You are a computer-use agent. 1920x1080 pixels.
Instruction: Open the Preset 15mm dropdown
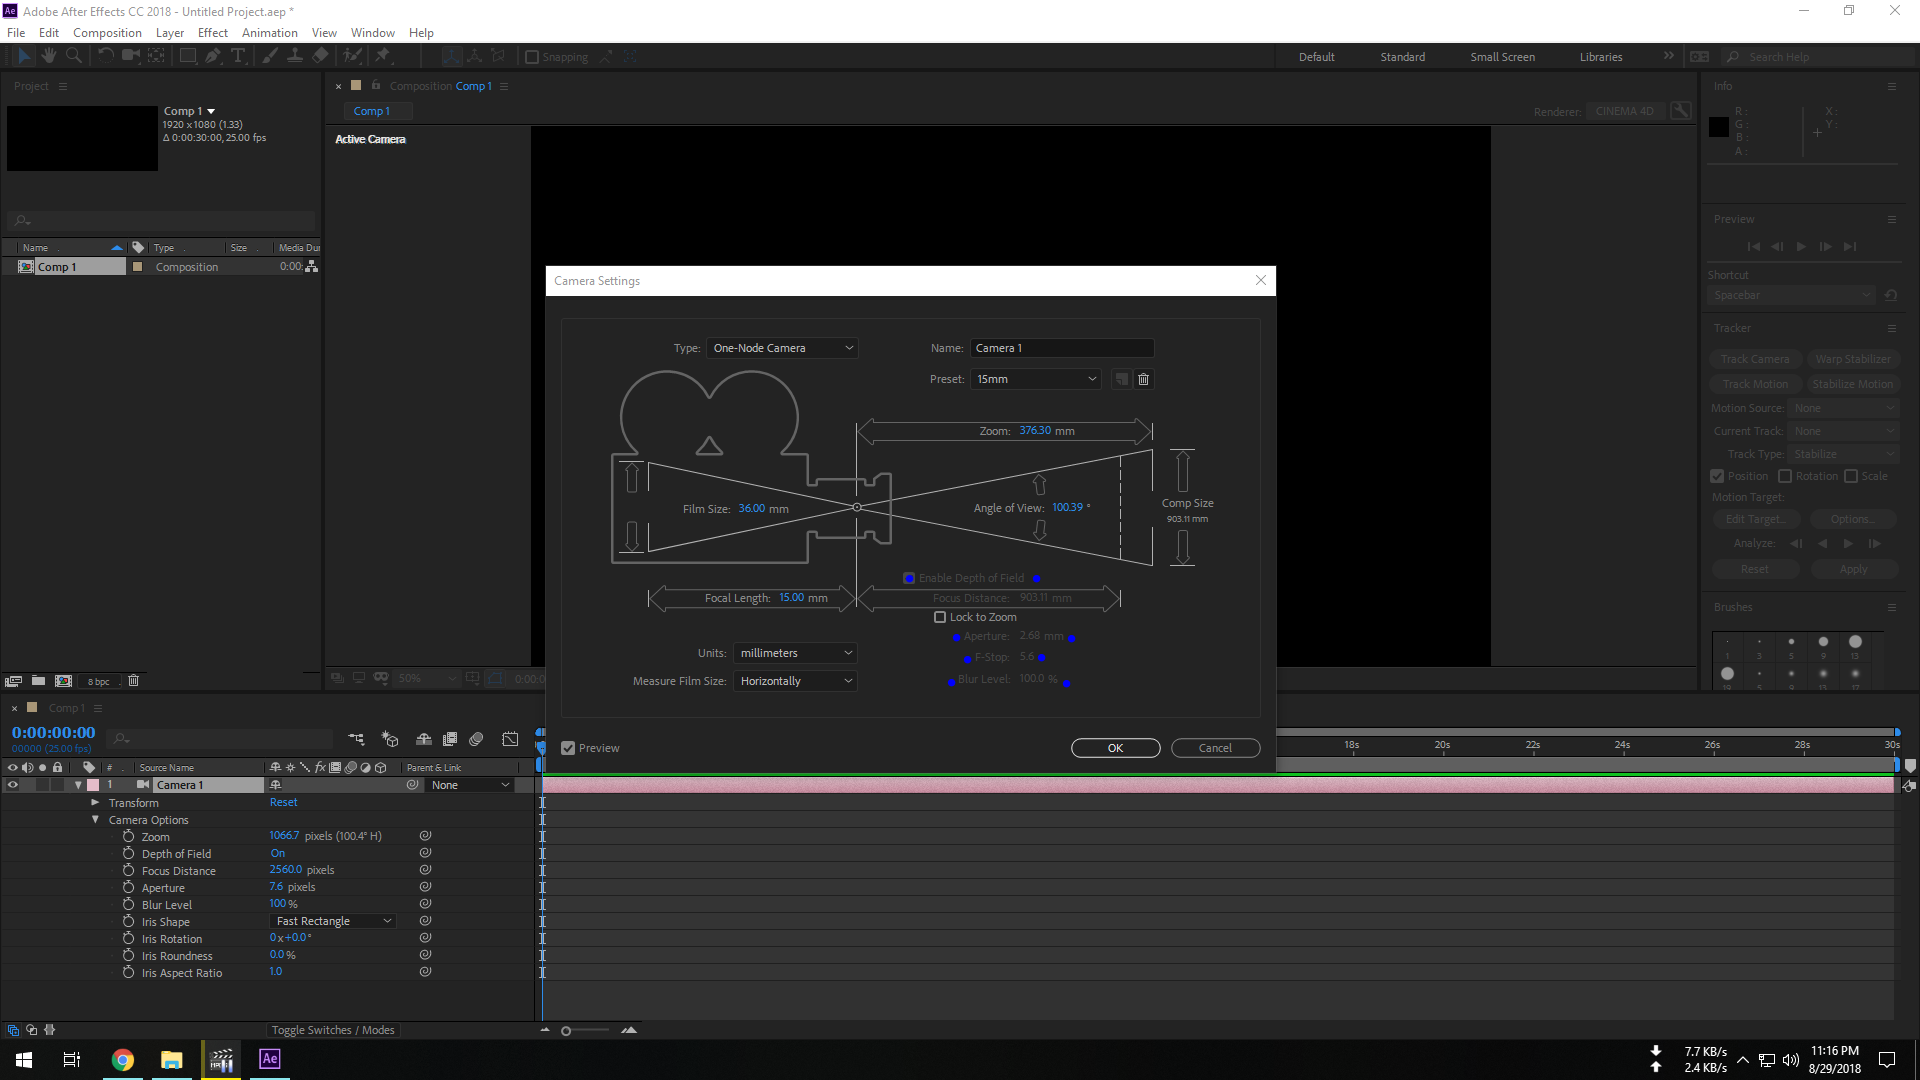point(1036,379)
